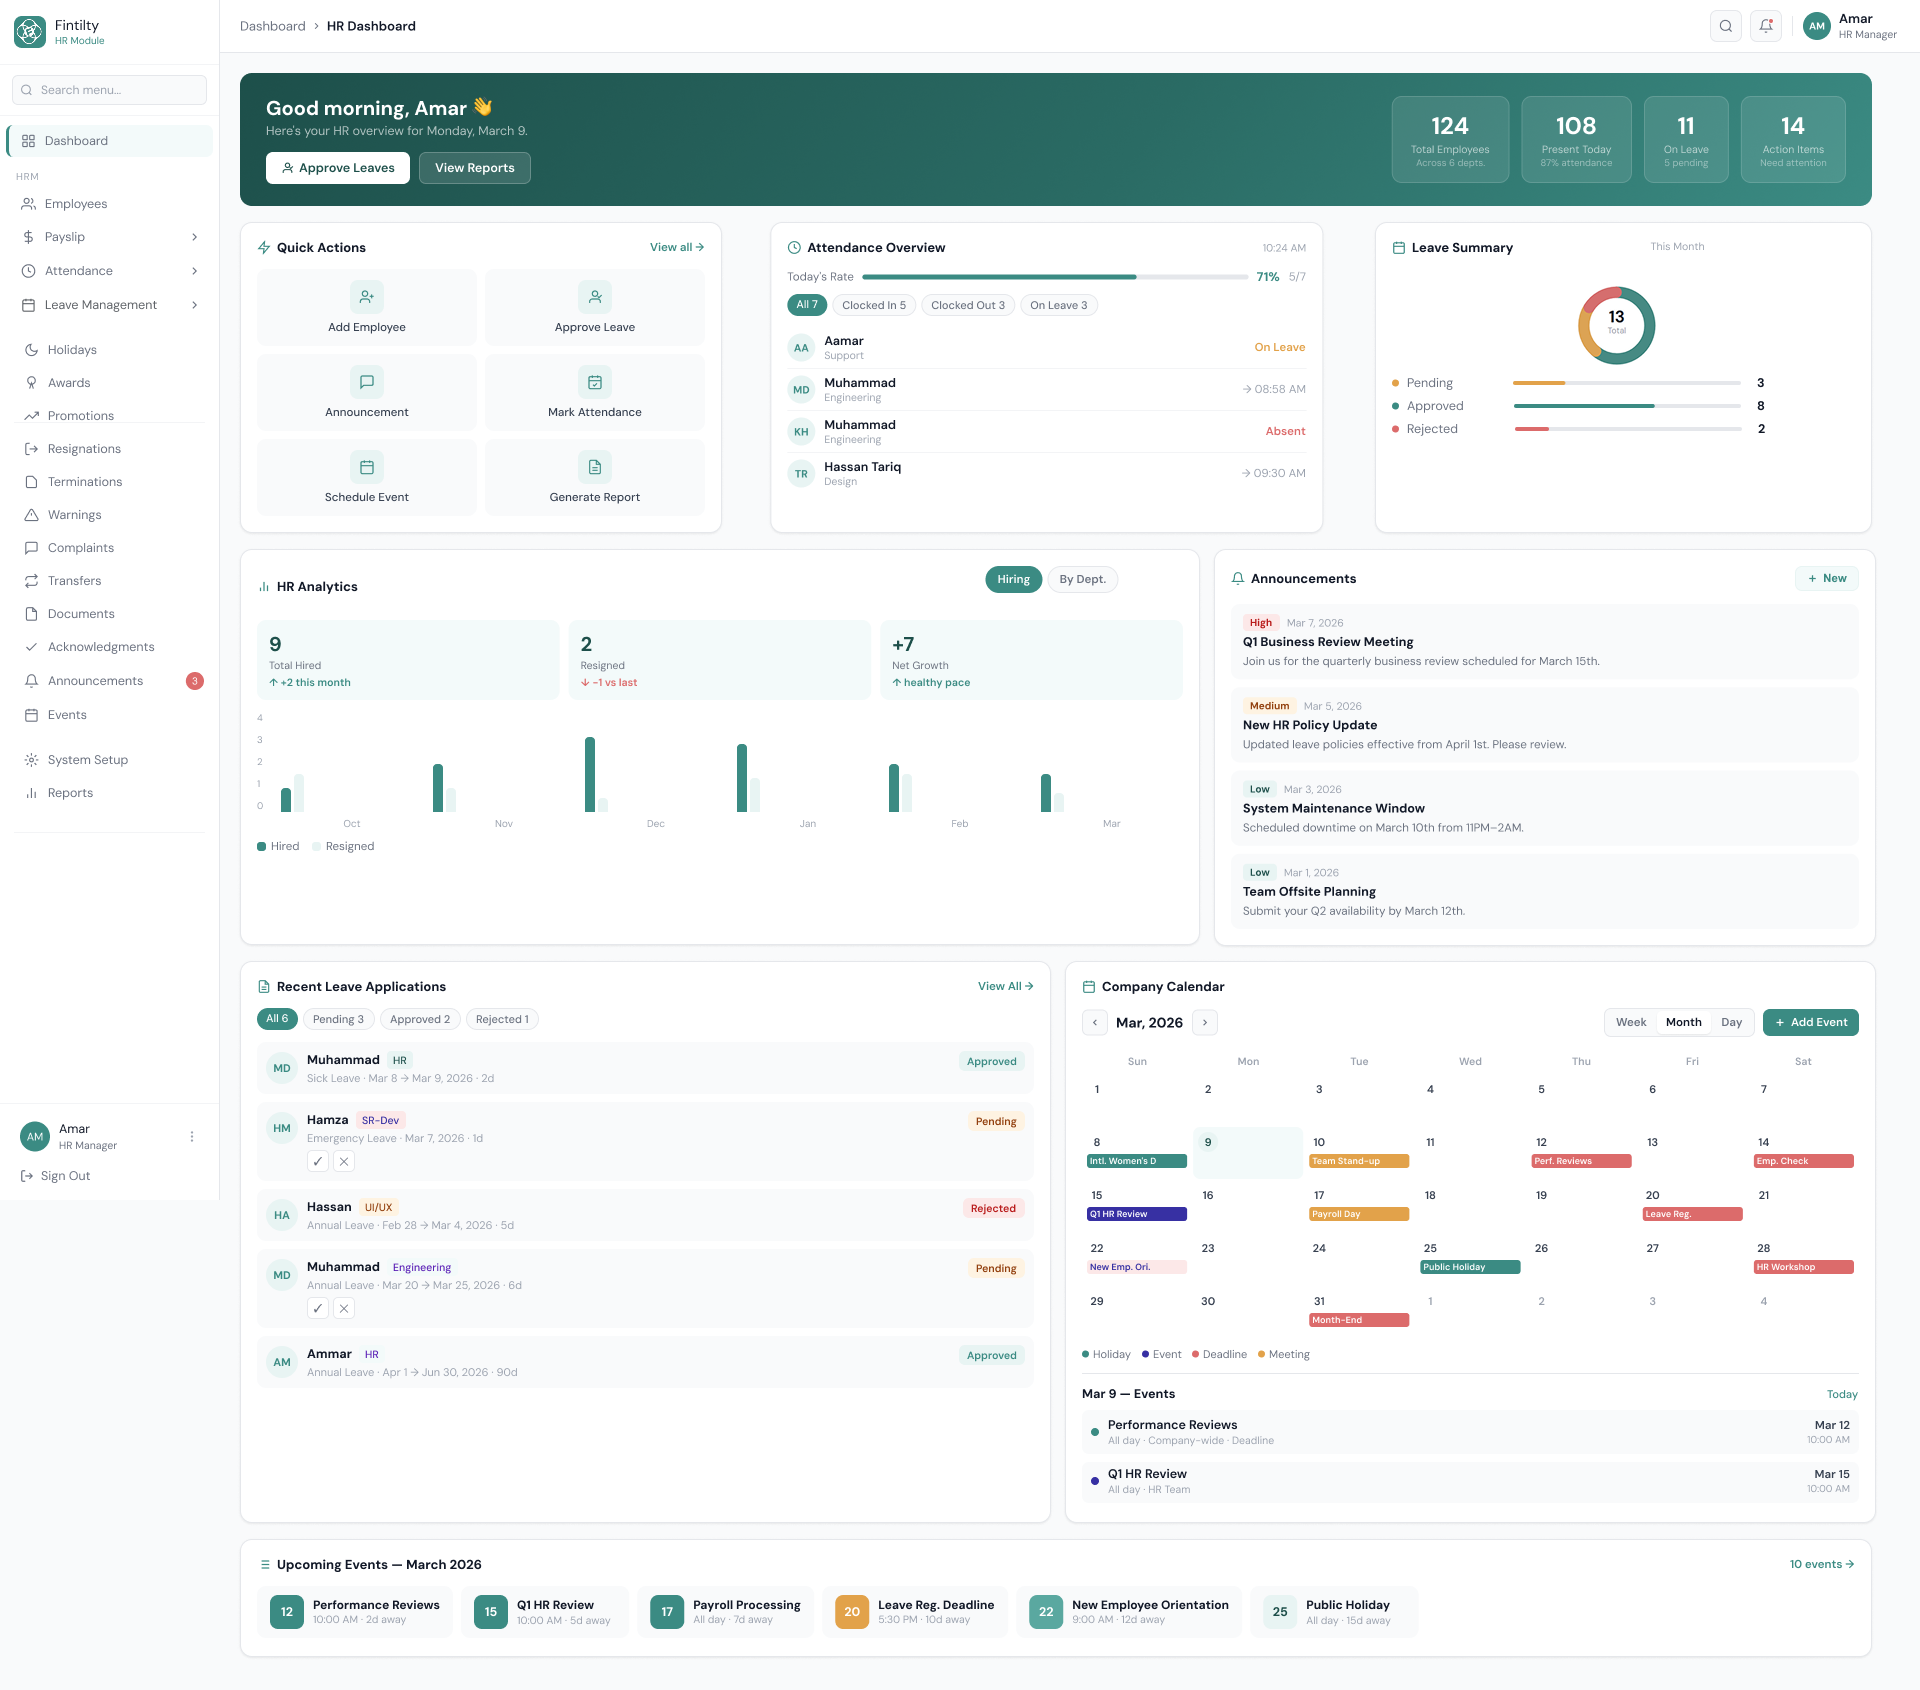Open Complaints in sidebar
The height and width of the screenshot is (1690, 1920).
110,548
